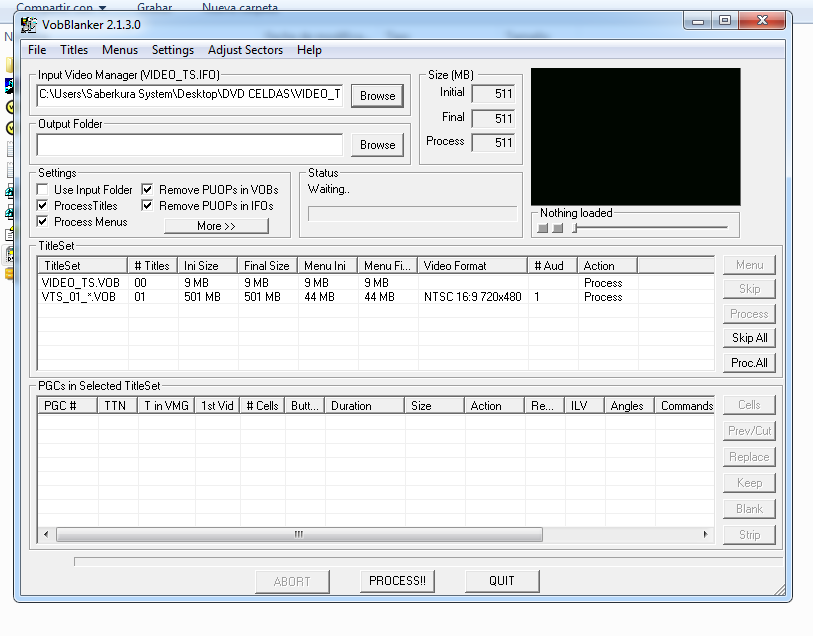Click the T in VMG column header
The height and width of the screenshot is (636, 813).
[x=166, y=406]
